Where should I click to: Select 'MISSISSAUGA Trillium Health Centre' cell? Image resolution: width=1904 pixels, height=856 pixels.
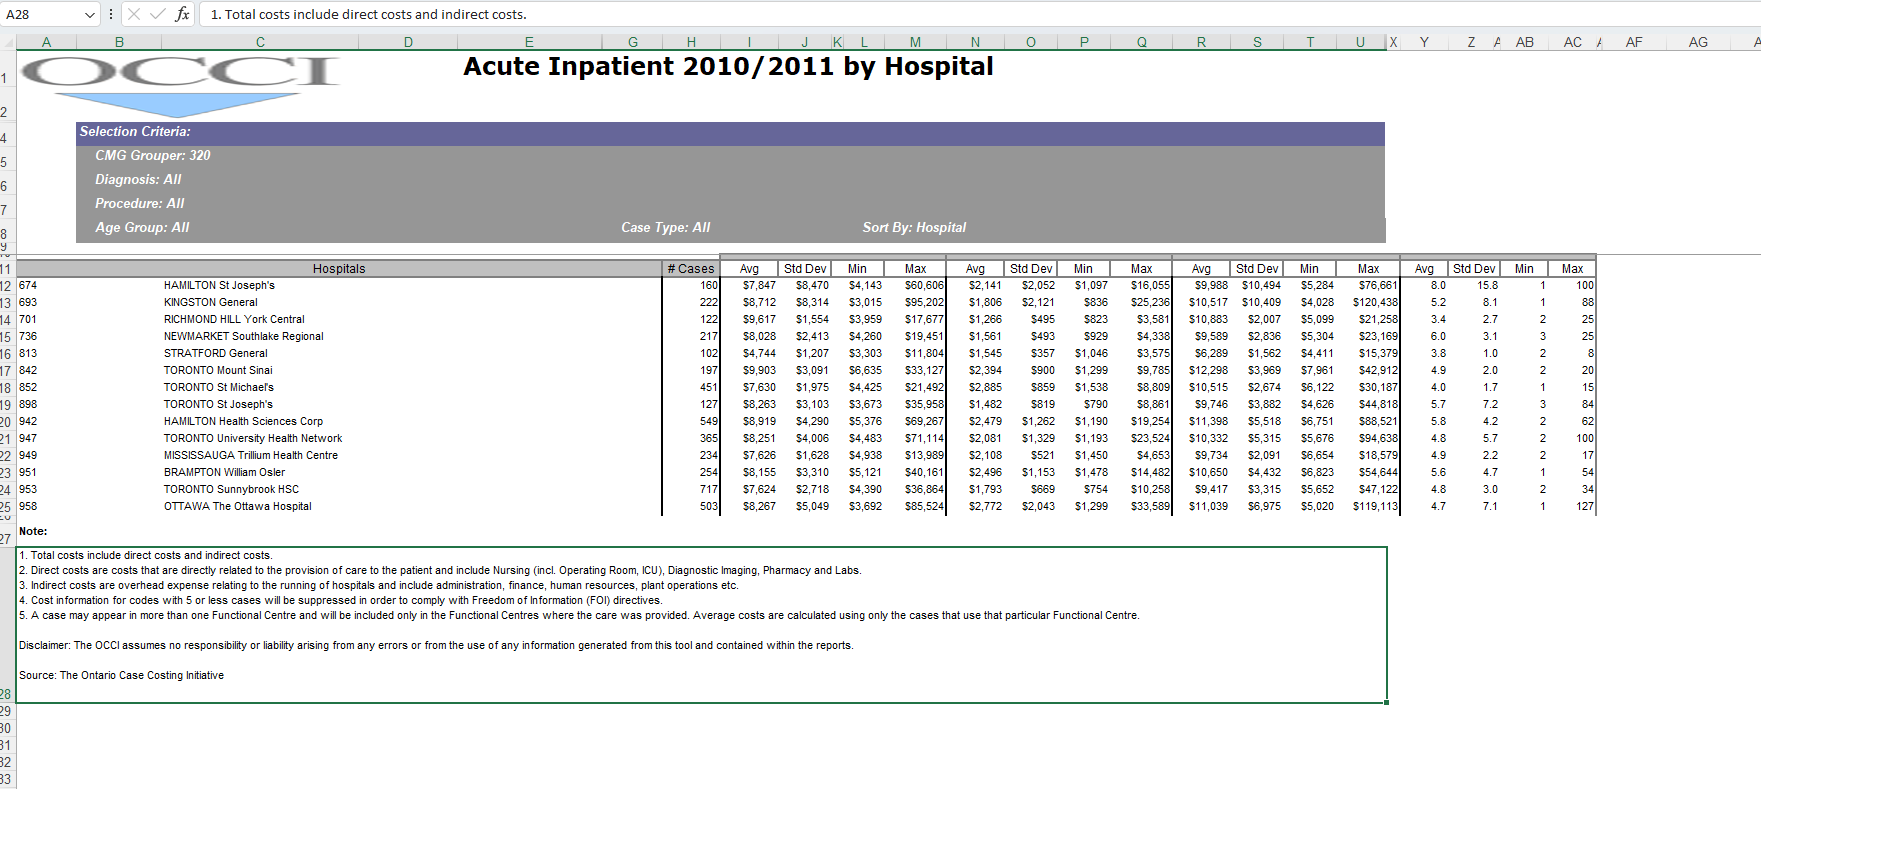(x=251, y=456)
